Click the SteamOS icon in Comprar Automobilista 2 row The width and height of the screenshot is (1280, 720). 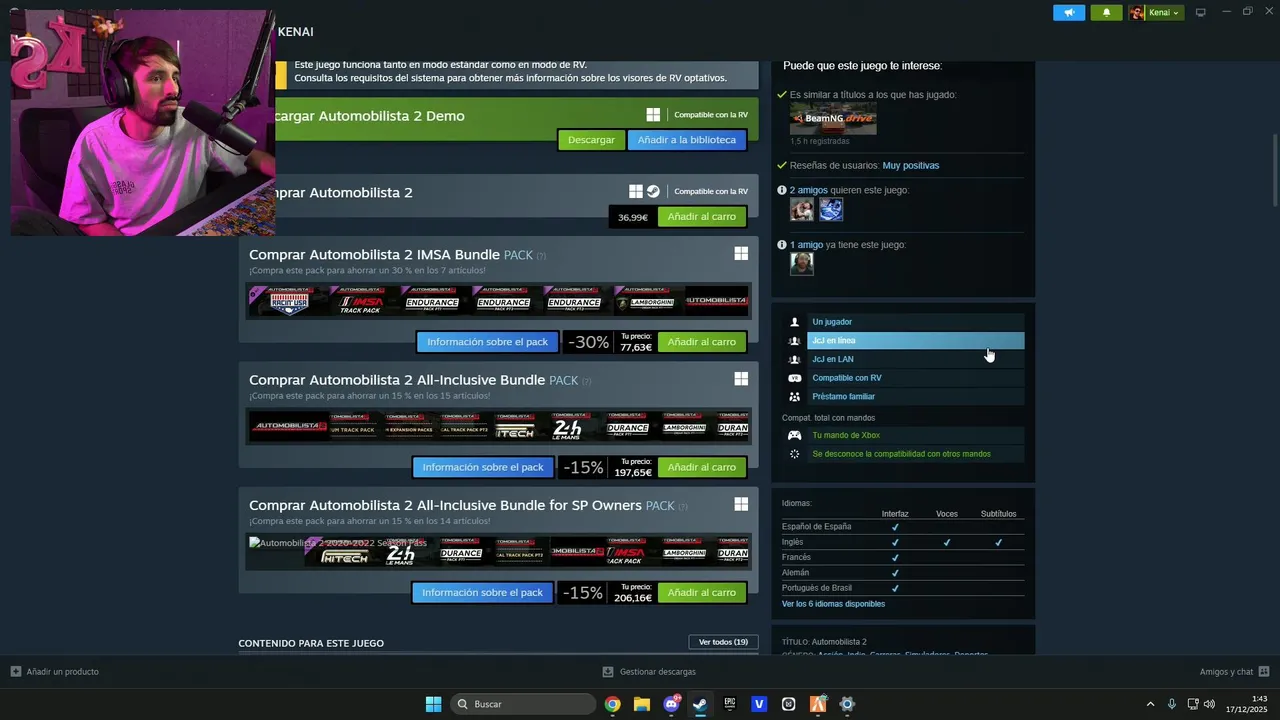(x=653, y=192)
